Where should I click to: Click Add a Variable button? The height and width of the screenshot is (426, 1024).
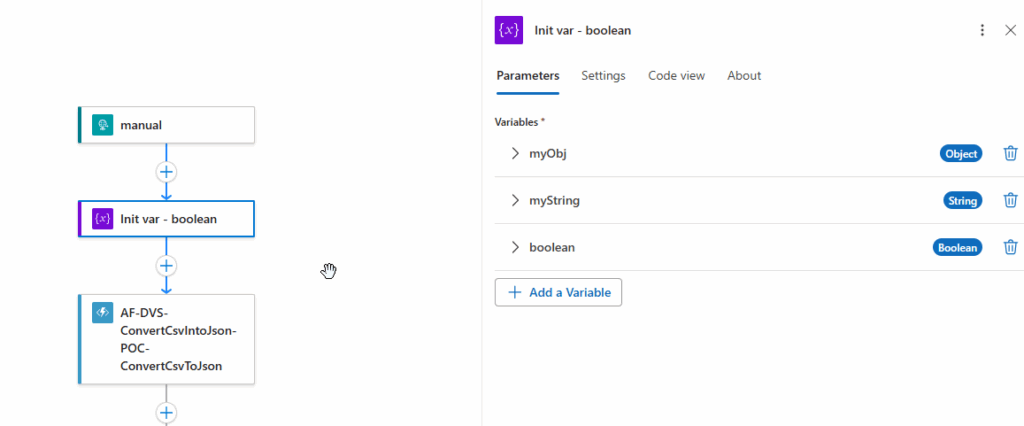tap(558, 292)
